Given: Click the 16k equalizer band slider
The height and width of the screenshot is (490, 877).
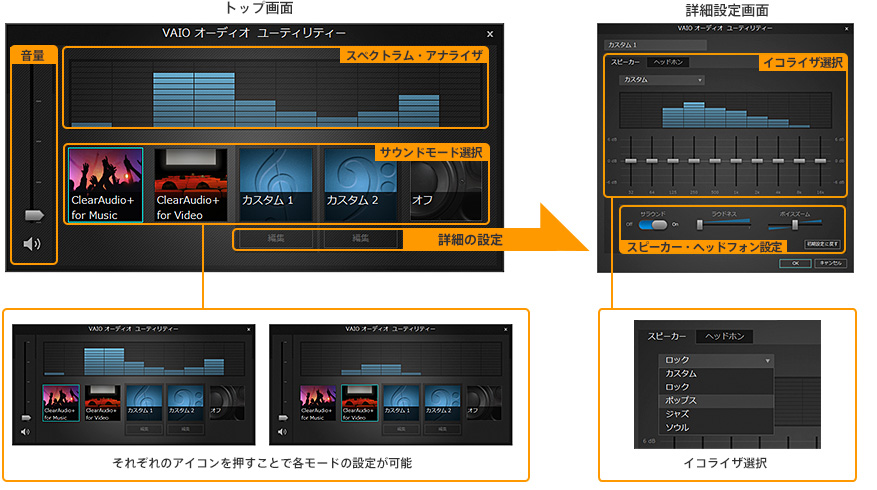Looking at the screenshot, I should [821, 161].
